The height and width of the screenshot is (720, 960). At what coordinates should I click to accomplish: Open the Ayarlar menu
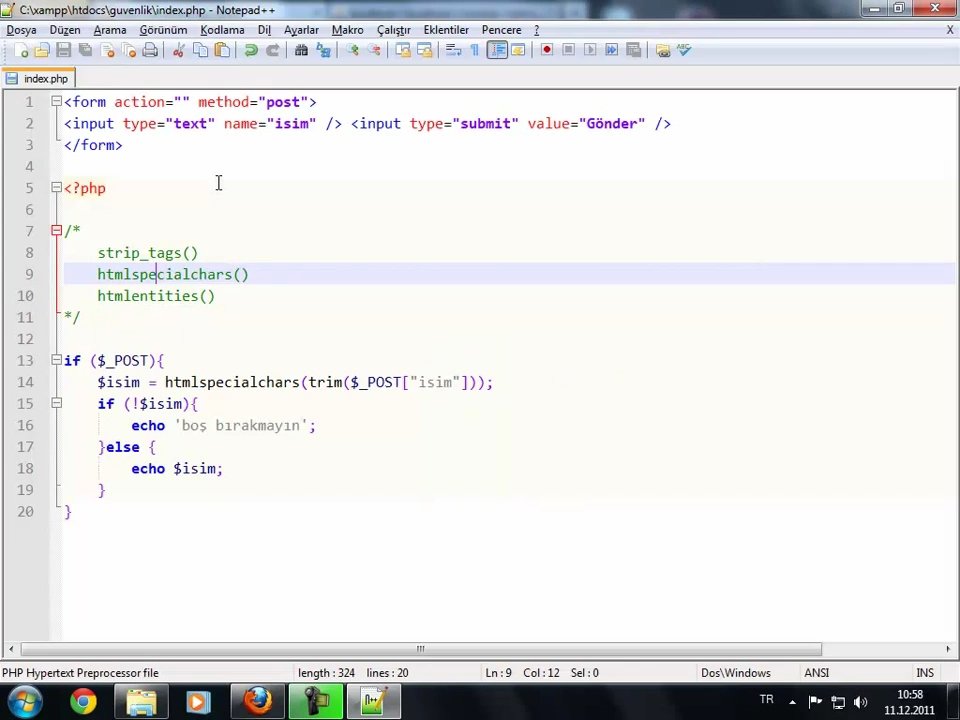click(301, 30)
